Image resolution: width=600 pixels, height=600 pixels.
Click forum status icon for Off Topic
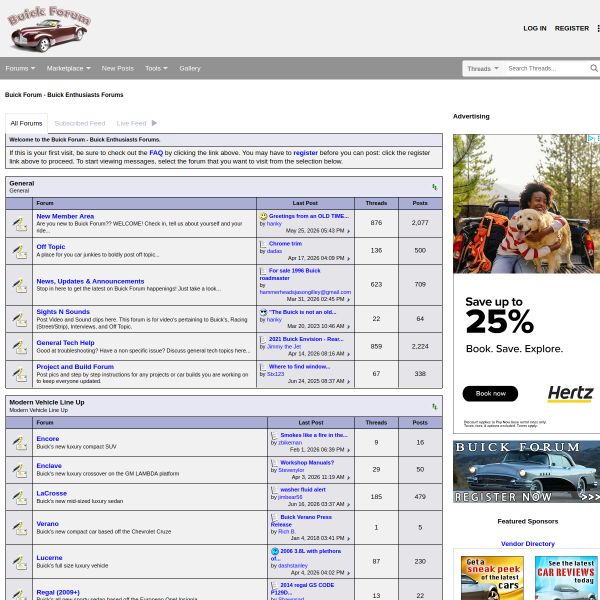pyautogui.click(x=19, y=251)
